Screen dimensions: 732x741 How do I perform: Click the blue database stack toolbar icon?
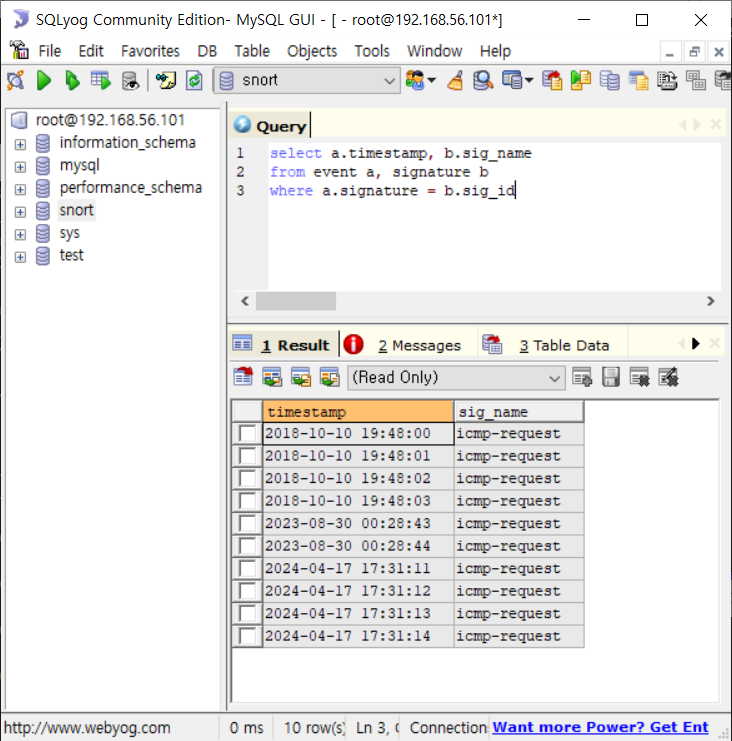(x=610, y=80)
